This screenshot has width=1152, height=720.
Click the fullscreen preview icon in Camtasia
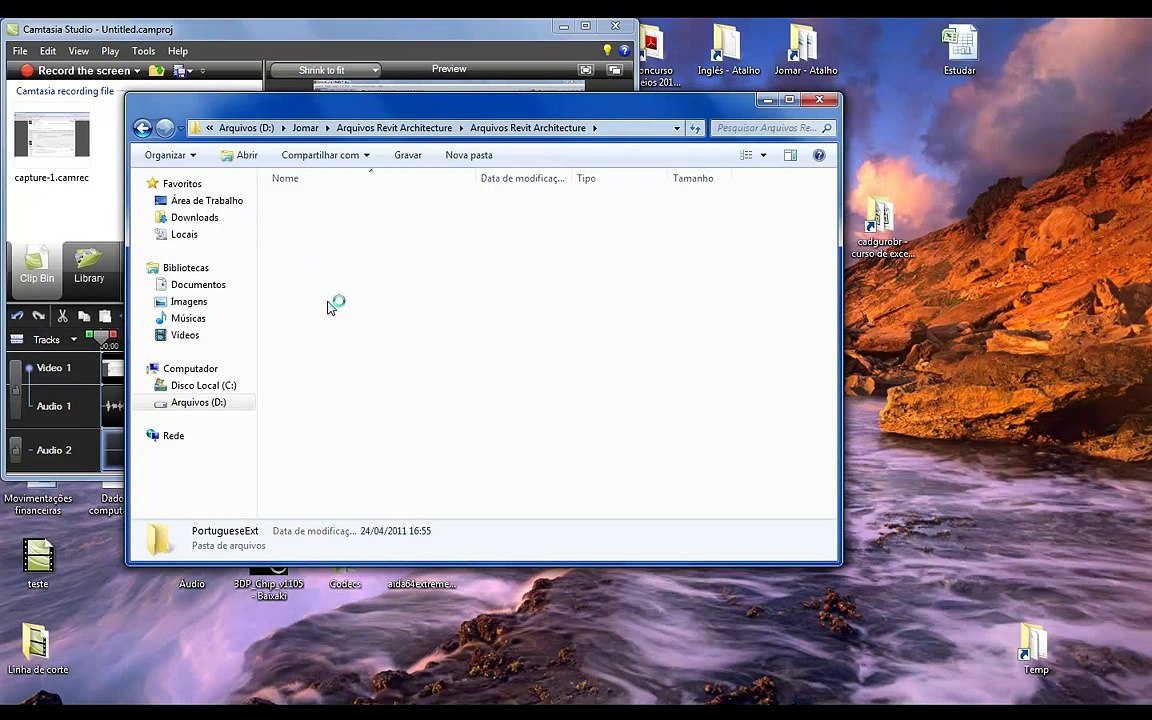pos(586,70)
